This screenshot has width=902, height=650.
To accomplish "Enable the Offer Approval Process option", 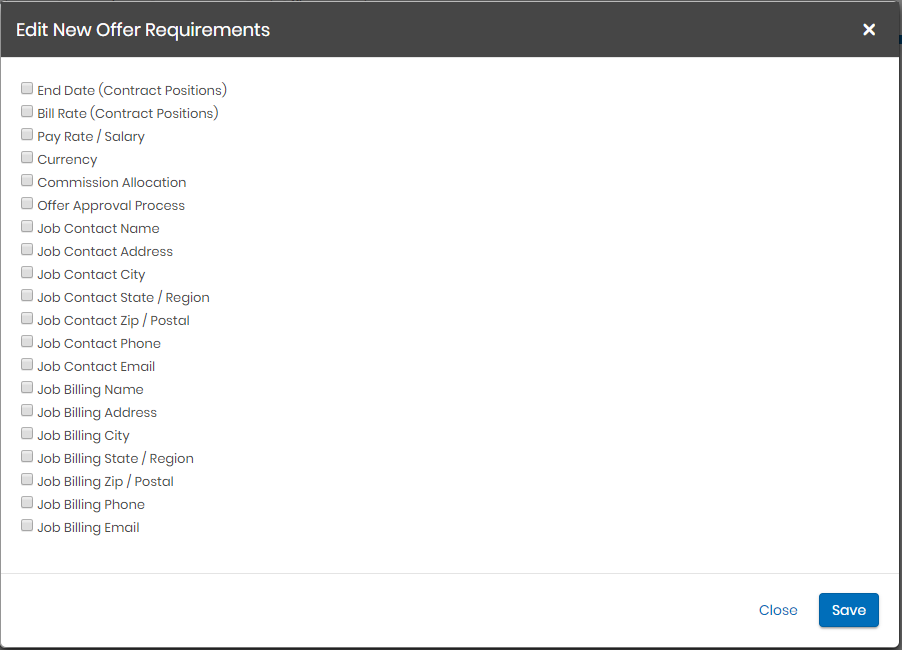I will [x=27, y=204].
